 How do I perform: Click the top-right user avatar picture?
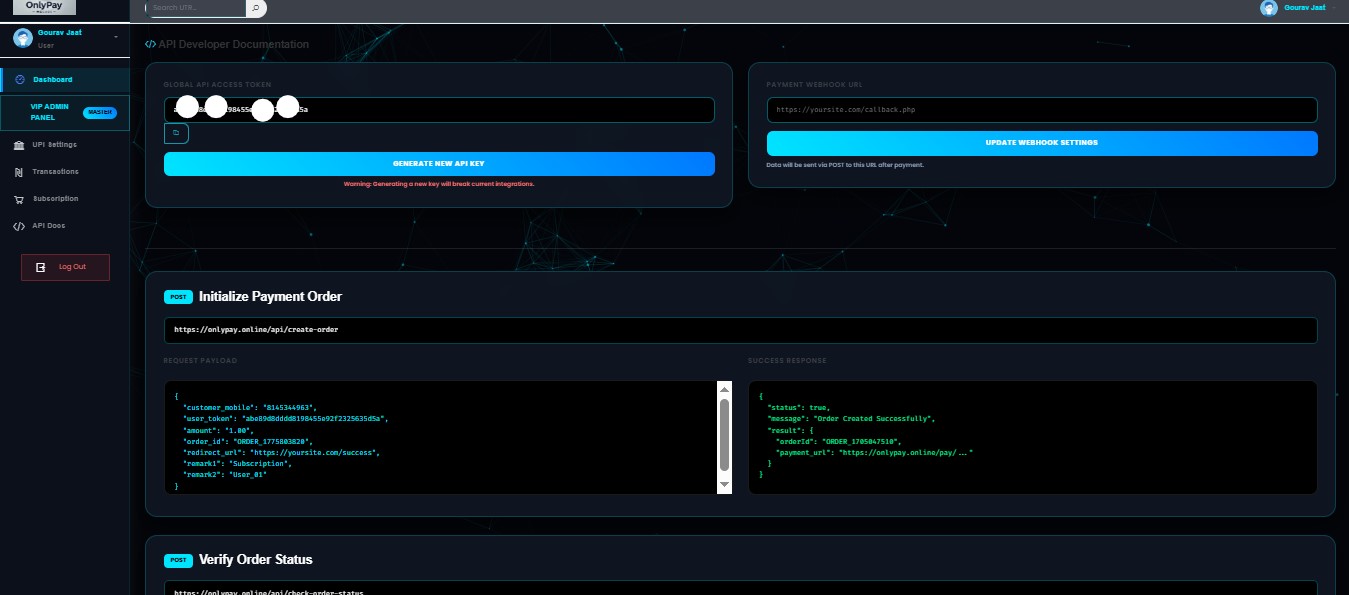pos(1269,8)
